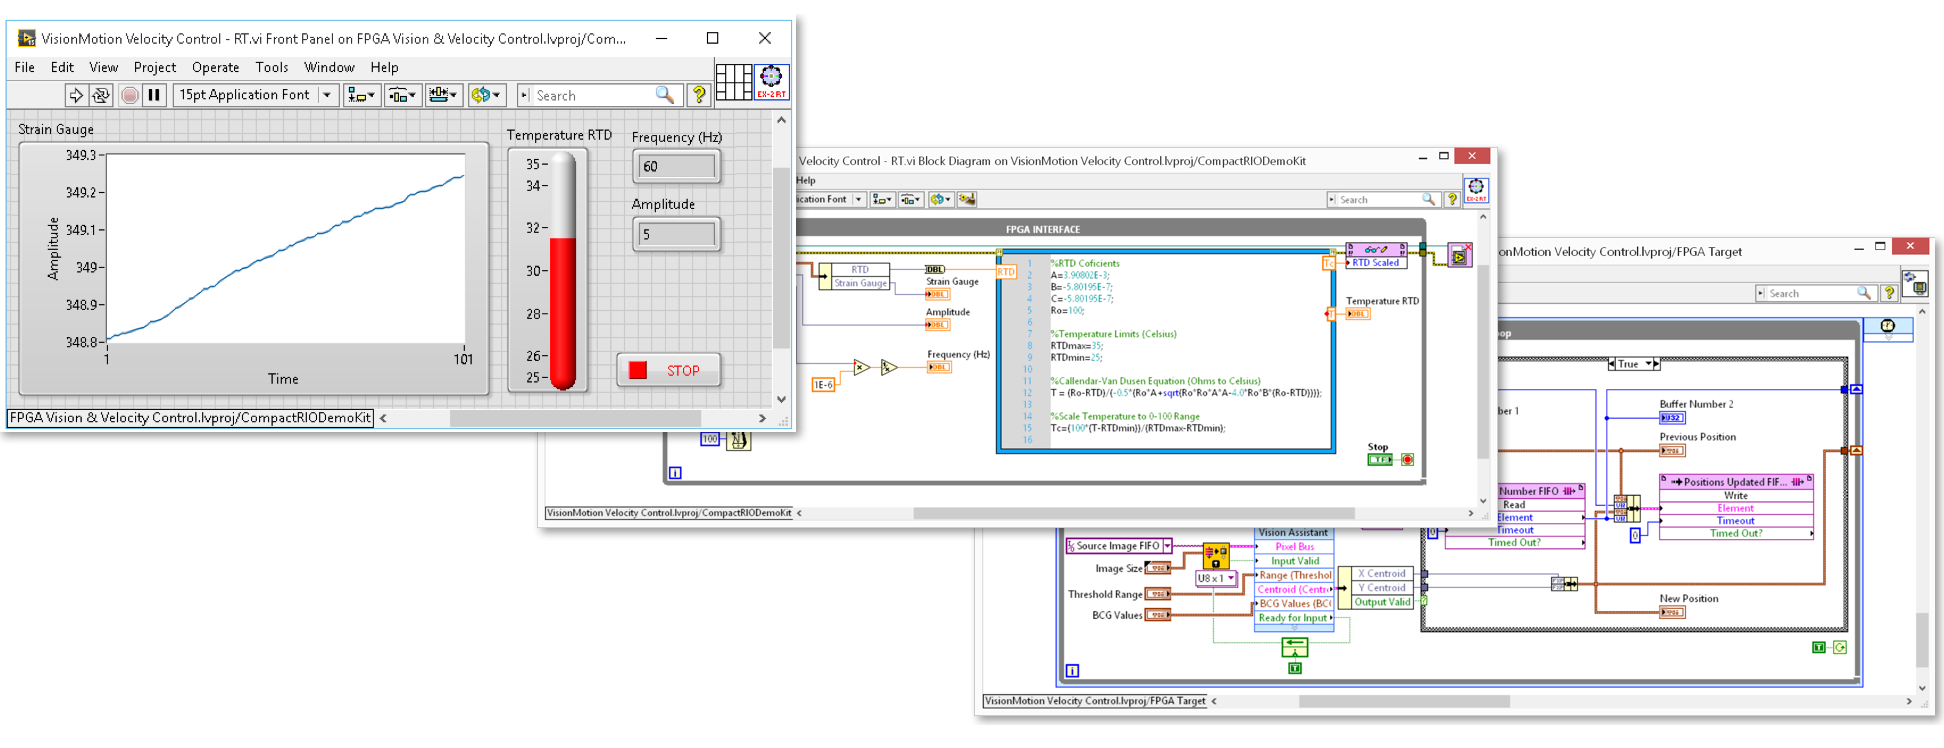Click the RTD Scaled Read/Write Control node
The image size is (1944, 748).
(1377, 256)
